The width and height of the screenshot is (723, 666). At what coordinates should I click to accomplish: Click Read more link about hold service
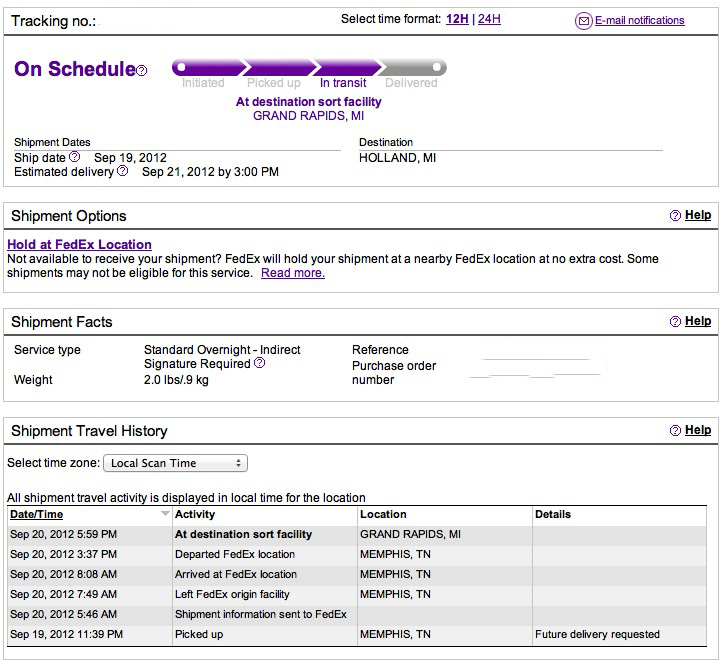tap(293, 273)
